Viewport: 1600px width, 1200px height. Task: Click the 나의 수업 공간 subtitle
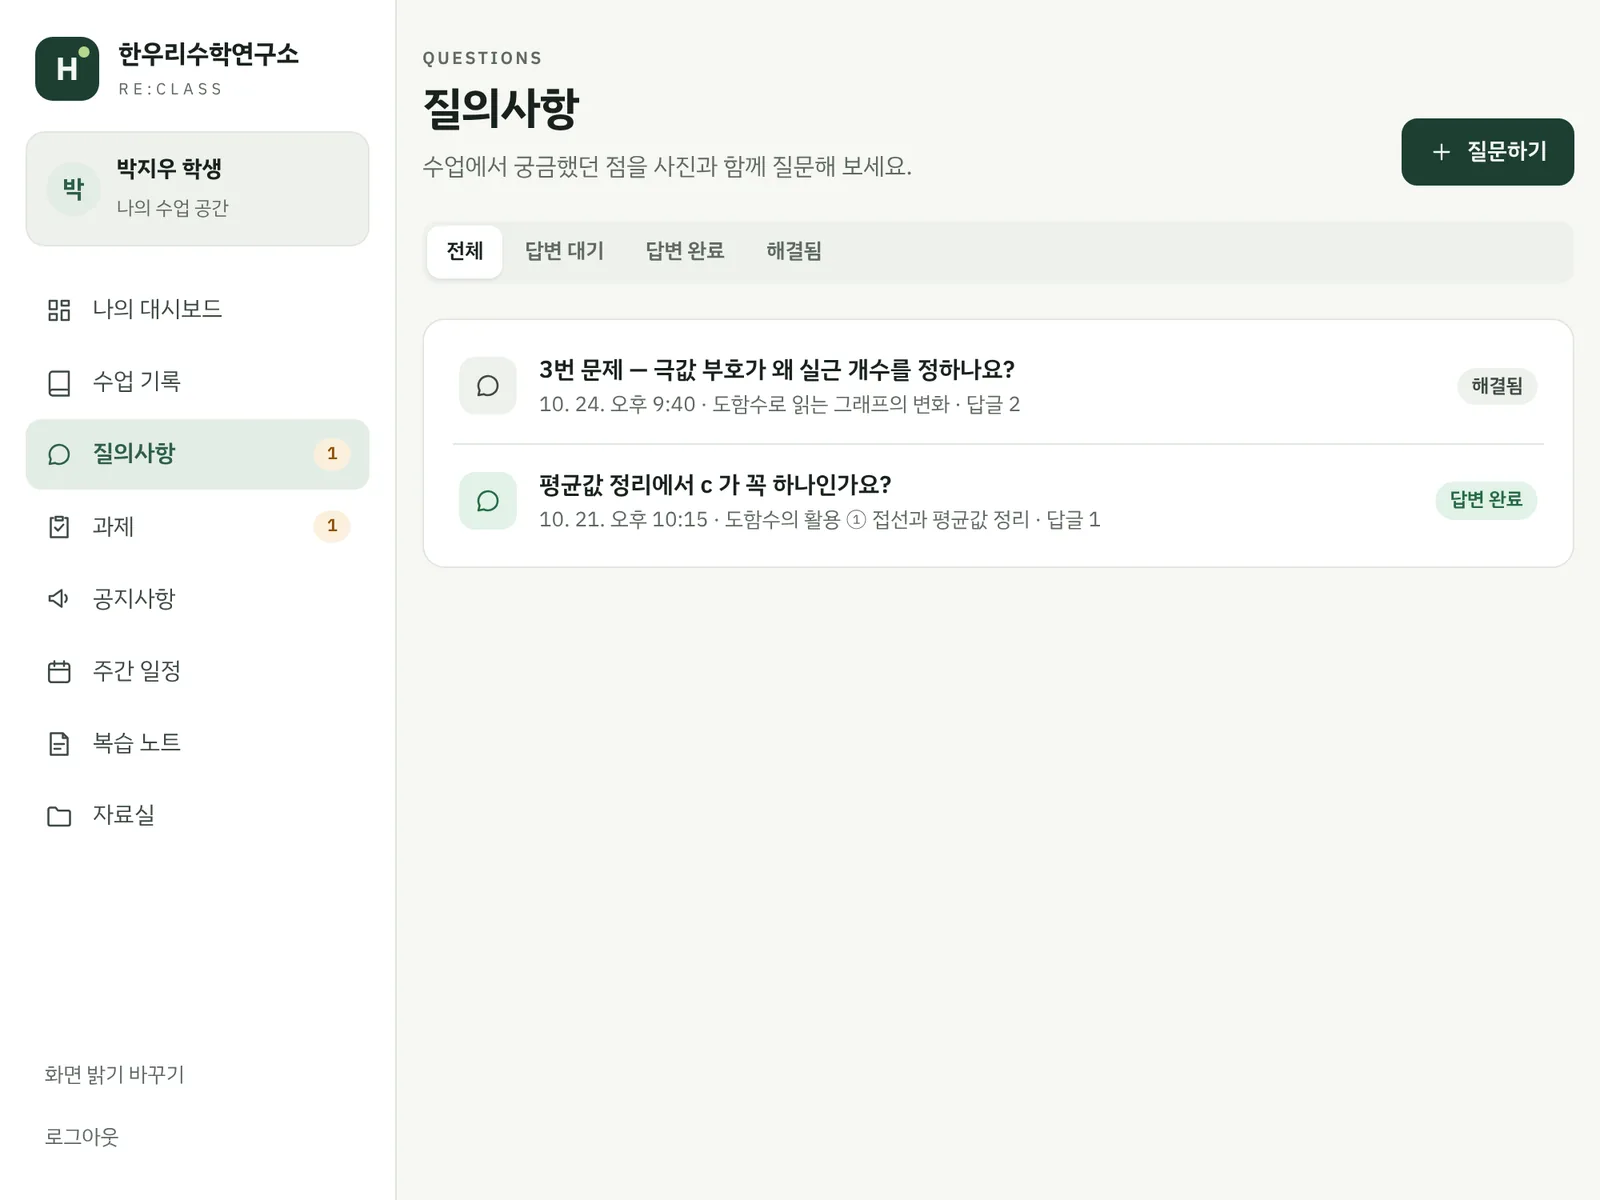[172, 208]
